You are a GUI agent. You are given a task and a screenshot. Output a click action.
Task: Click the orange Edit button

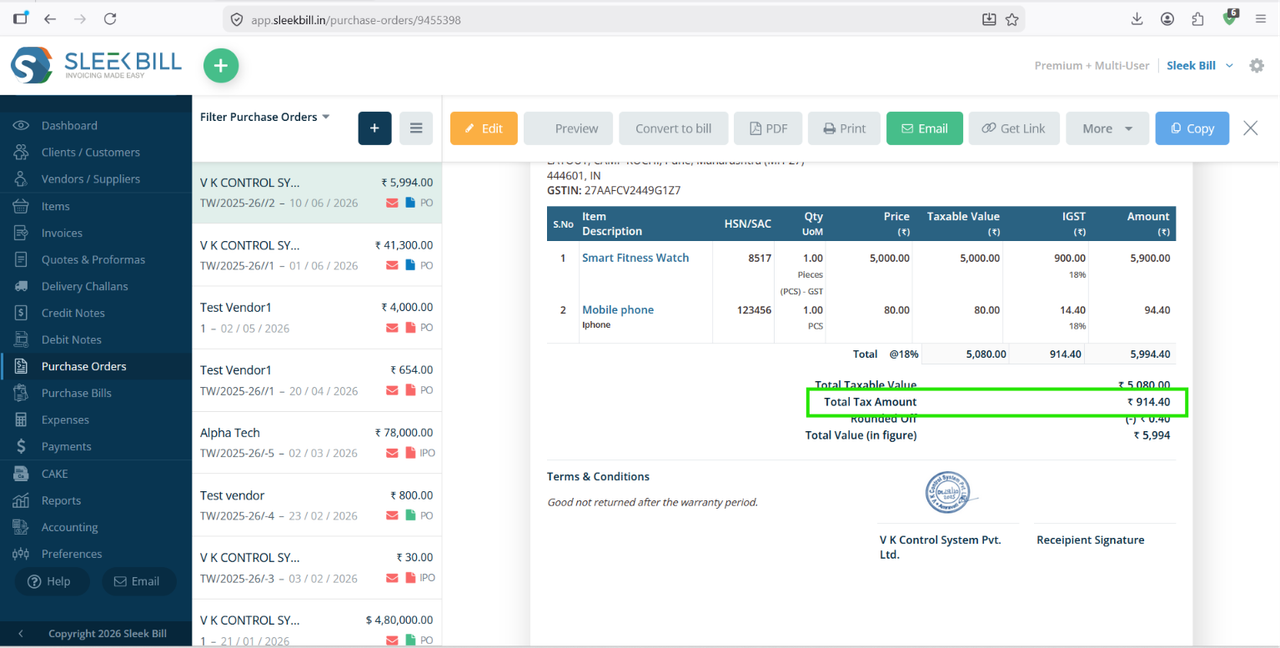click(484, 128)
